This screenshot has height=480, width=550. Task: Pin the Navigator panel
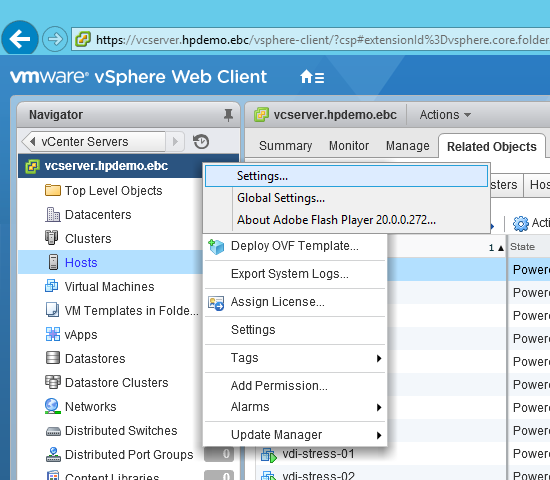(228, 115)
